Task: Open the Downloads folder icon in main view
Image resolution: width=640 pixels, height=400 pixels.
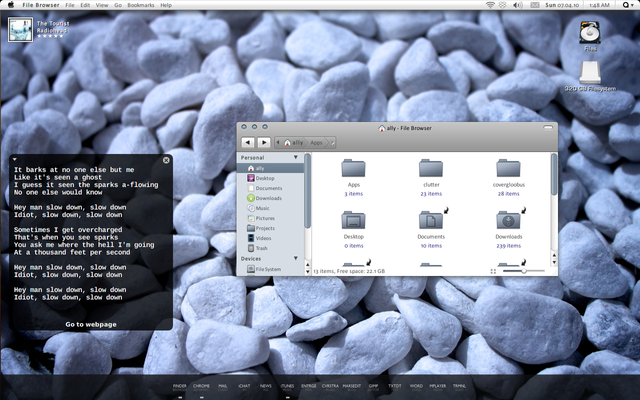Action: click(x=508, y=219)
